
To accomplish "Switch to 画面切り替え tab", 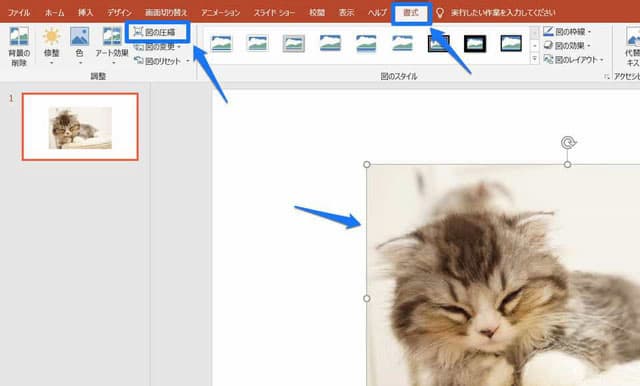I will [166, 13].
